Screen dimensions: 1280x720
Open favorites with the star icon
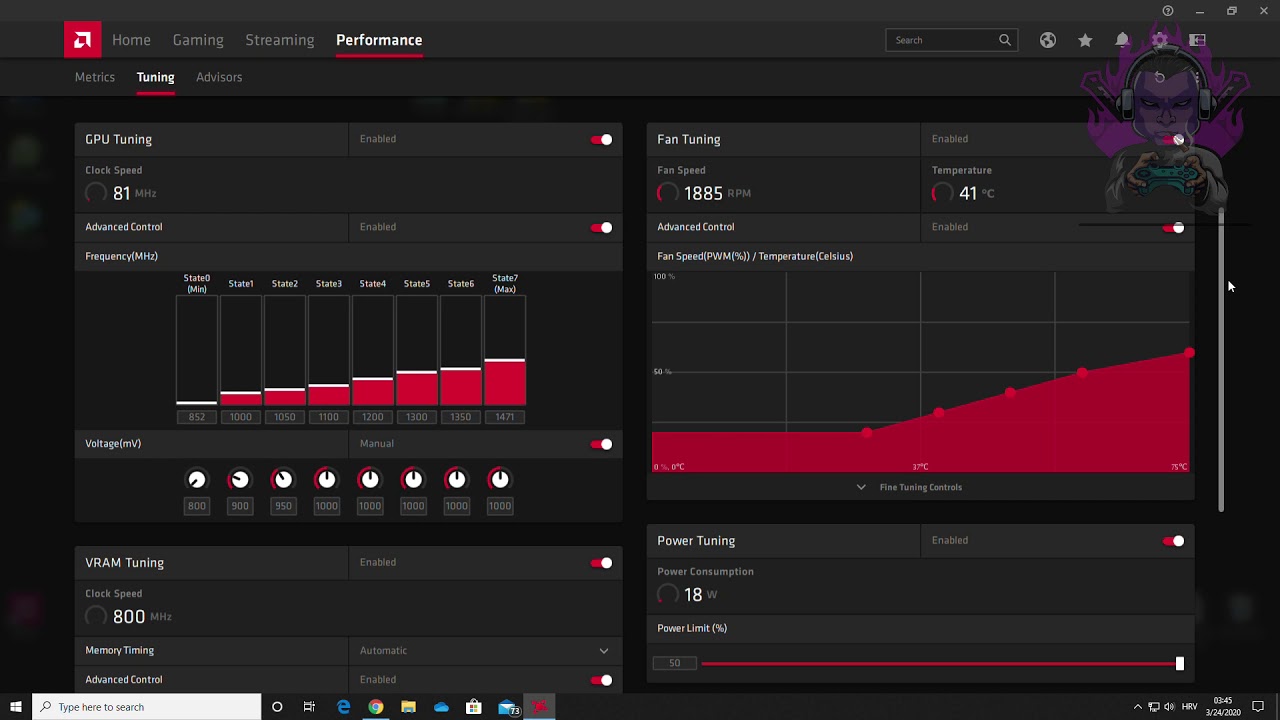point(1085,40)
